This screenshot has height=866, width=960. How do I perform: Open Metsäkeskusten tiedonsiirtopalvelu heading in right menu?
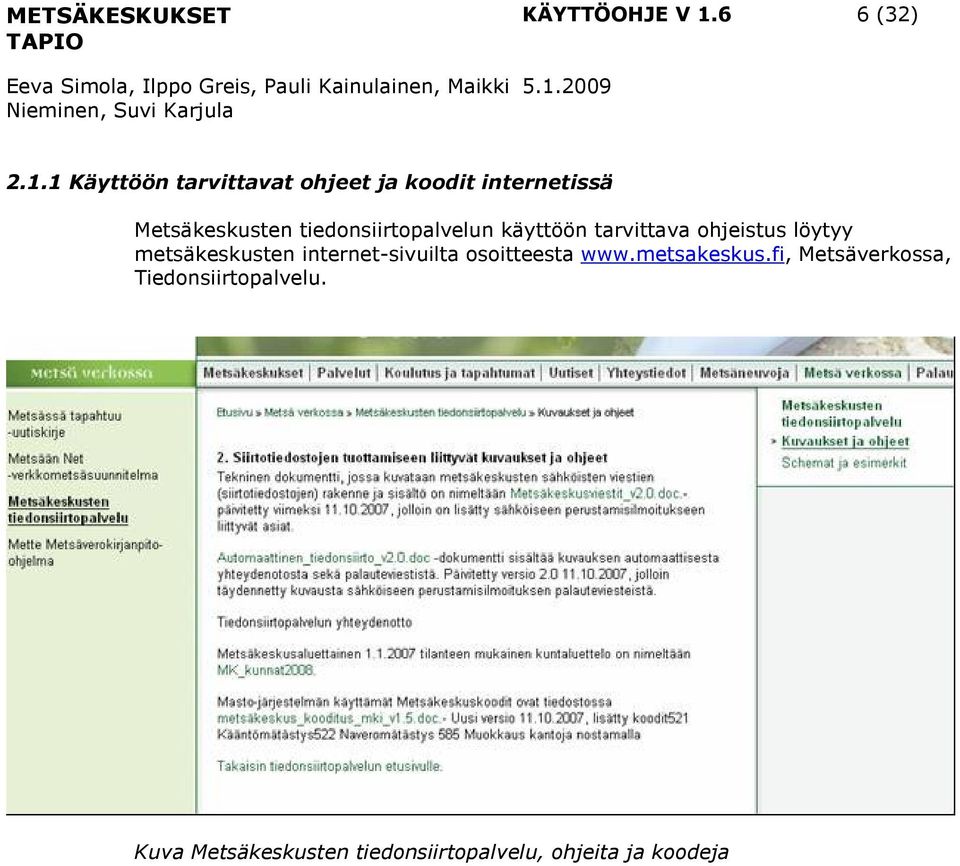[x=841, y=413]
